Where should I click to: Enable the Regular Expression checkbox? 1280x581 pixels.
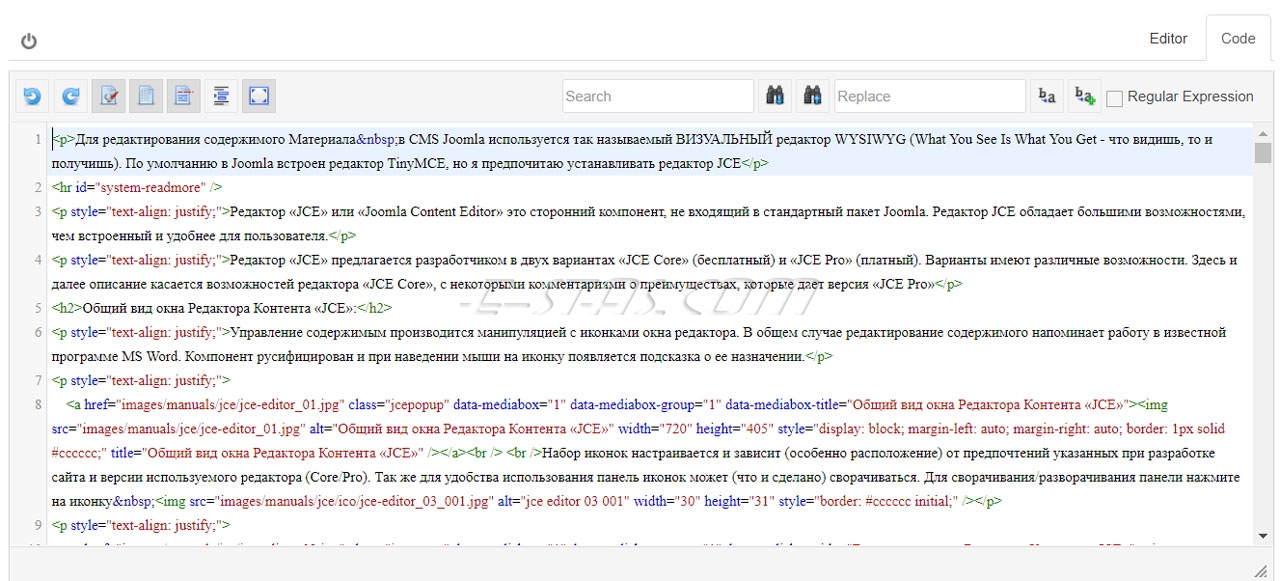(x=1115, y=97)
